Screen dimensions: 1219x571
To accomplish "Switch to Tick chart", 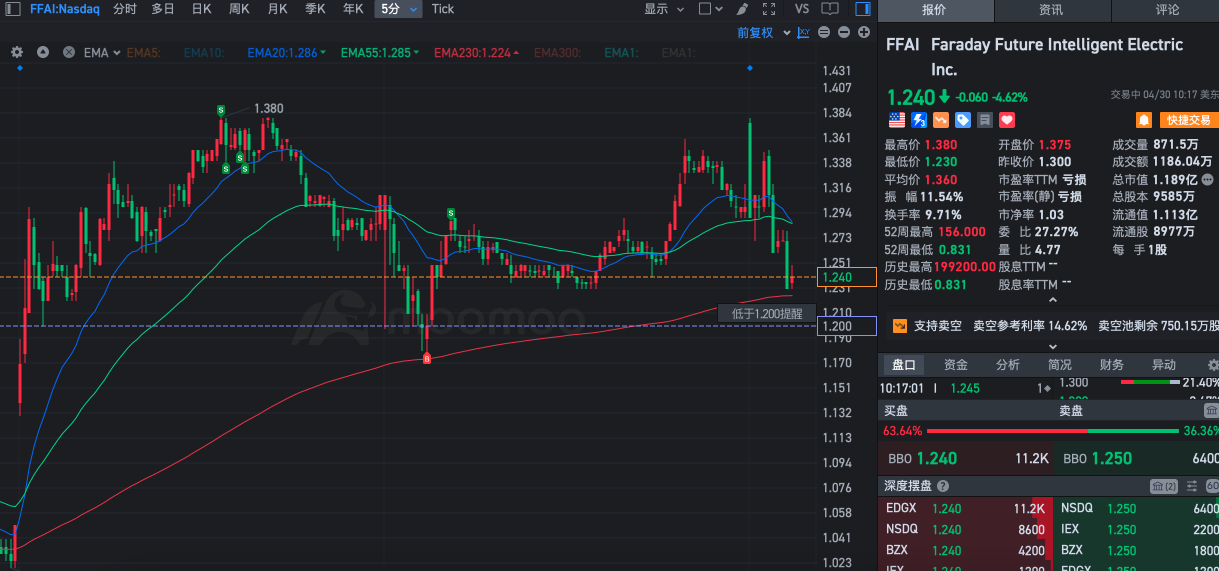I will point(443,9).
